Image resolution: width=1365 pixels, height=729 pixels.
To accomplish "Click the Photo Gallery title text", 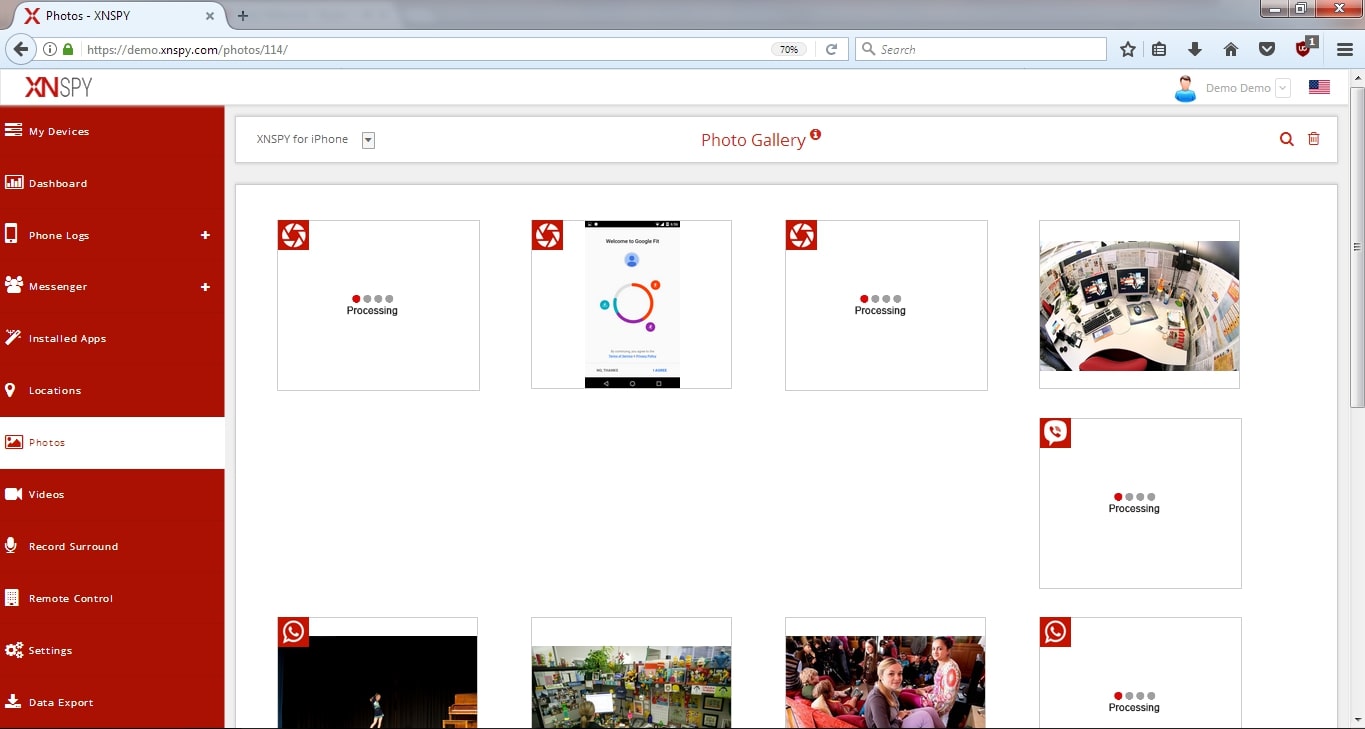I will (753, 140).
